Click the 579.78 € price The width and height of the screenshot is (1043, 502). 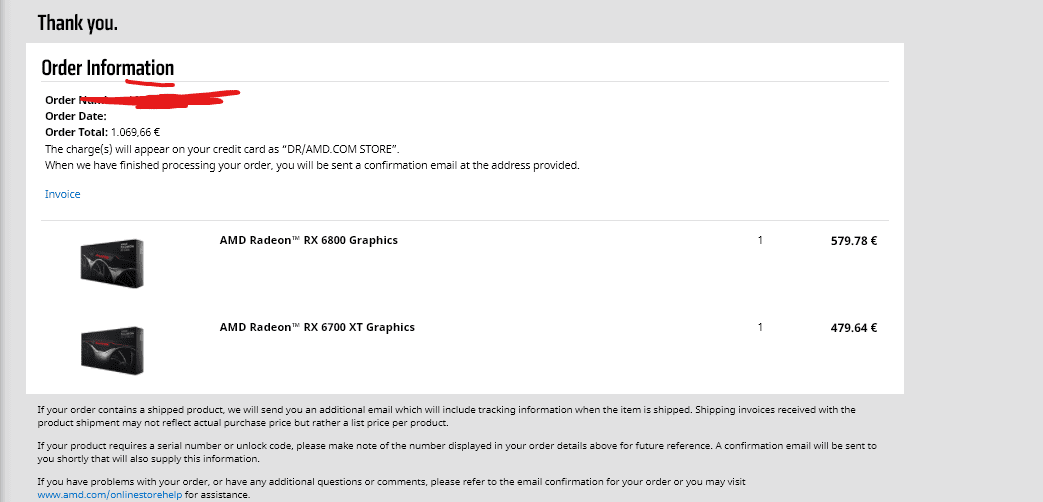tap(853, 241)
